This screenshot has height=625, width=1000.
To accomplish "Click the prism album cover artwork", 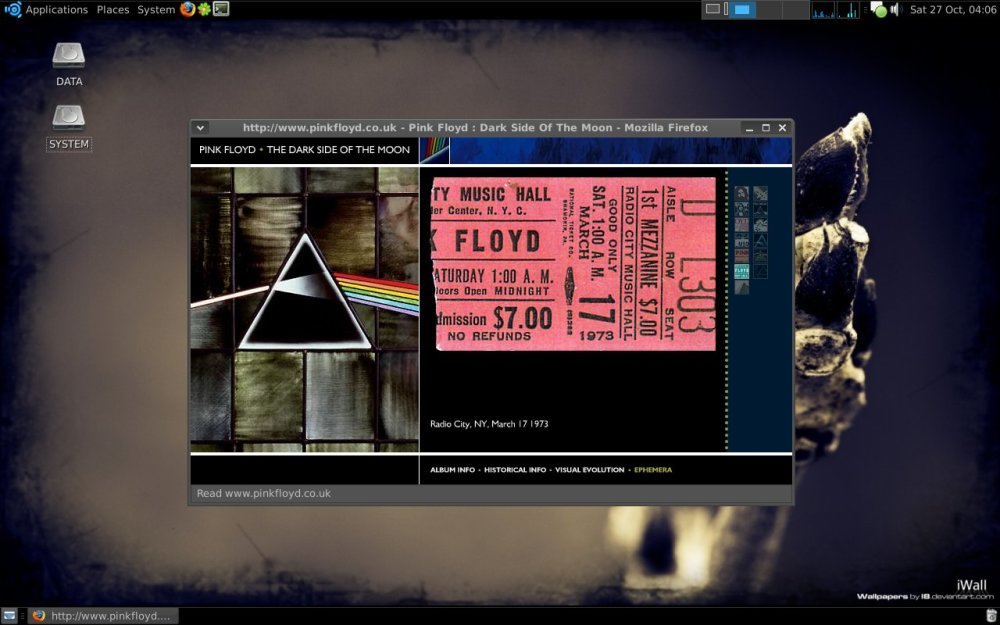I will pos(305,309).
